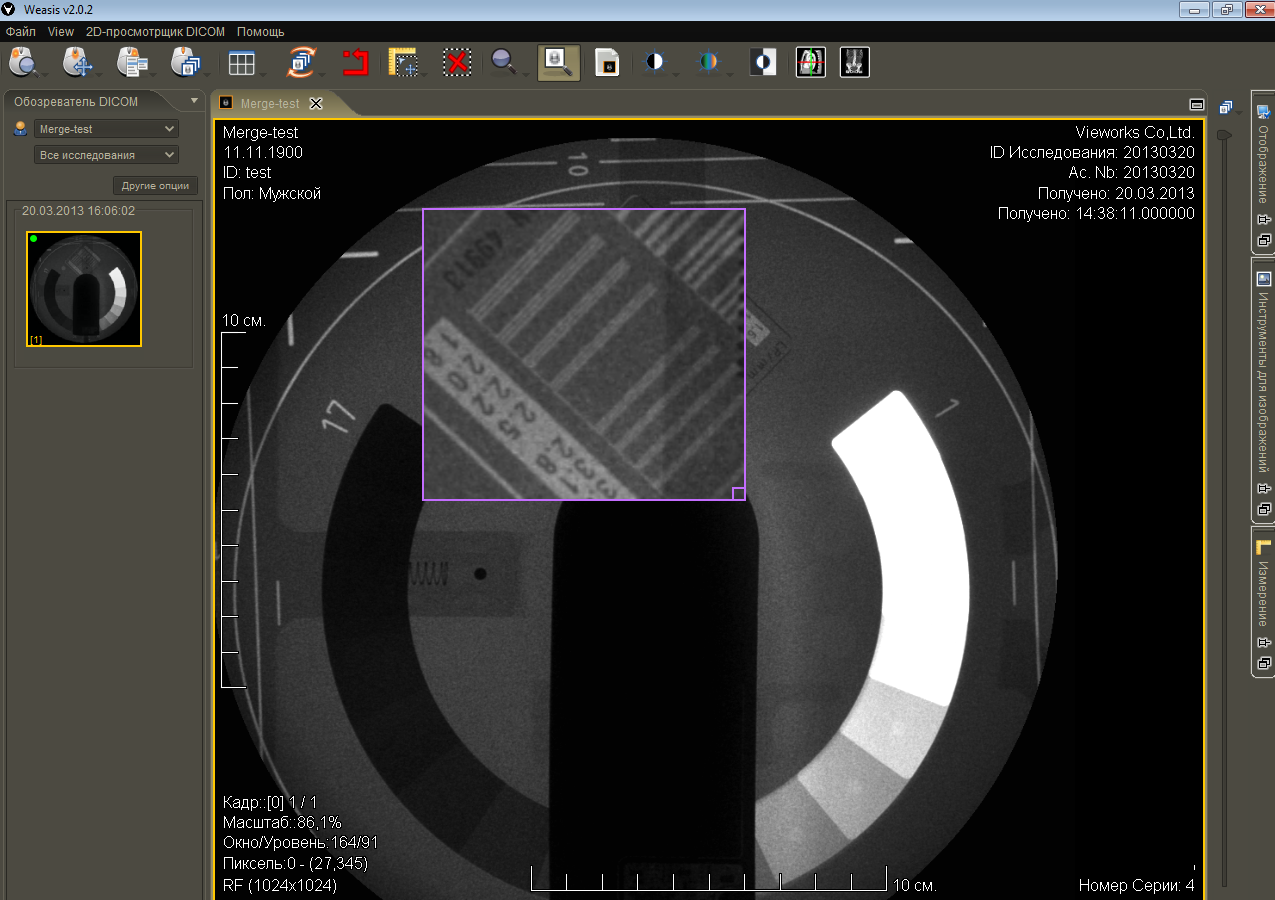
Task: Click the window/level preset contrast icon
Action: pyautogui.click(x=654, y=62)
